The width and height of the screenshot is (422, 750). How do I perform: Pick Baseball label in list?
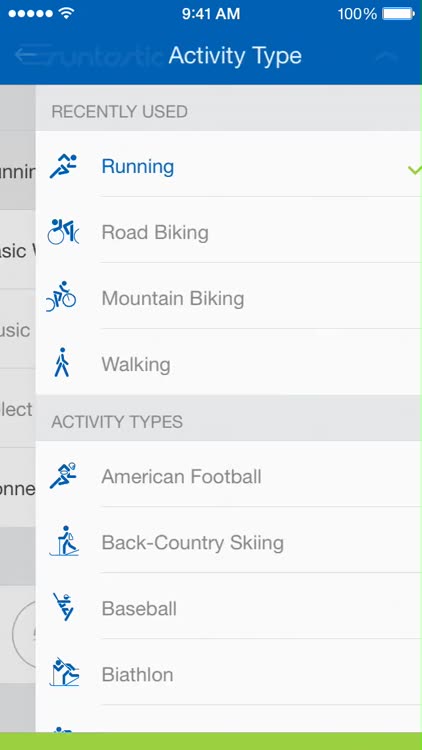click(139, 609)
